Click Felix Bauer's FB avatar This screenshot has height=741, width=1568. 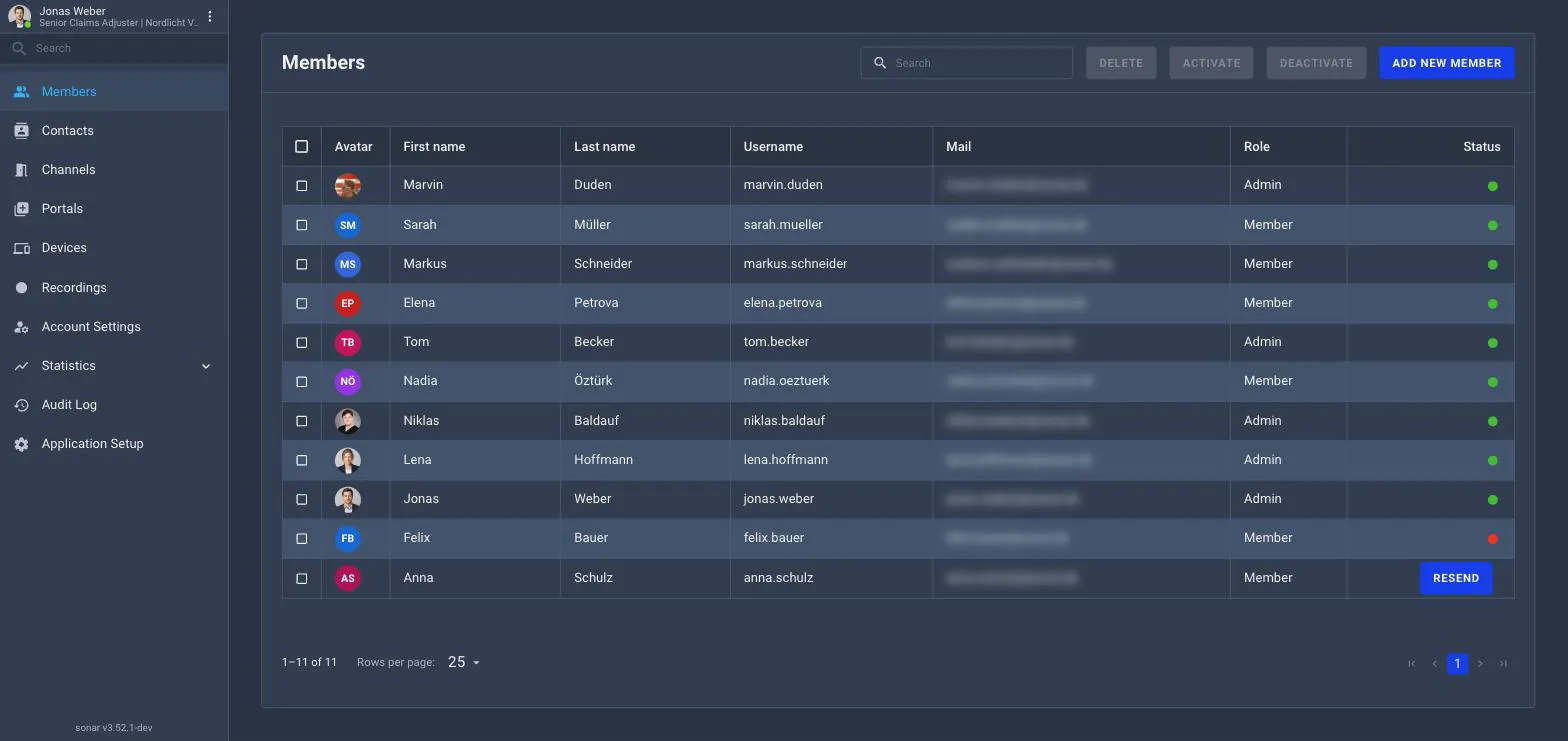click(x=347, y=538)
